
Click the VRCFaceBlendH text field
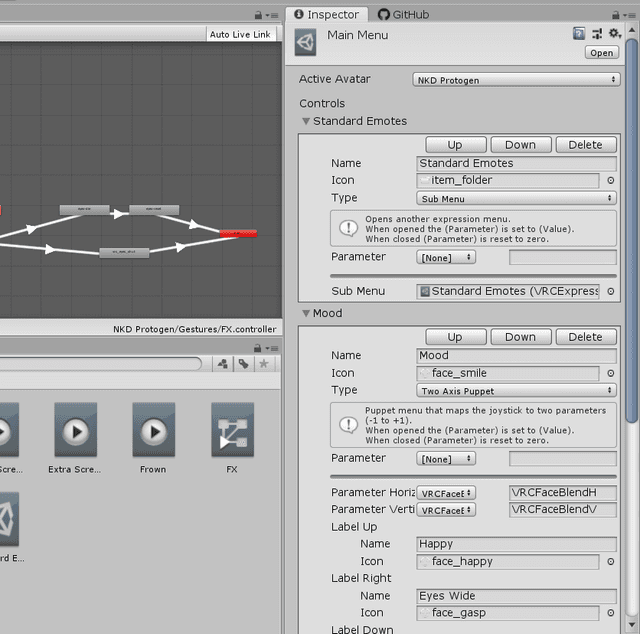pos(562,493)
